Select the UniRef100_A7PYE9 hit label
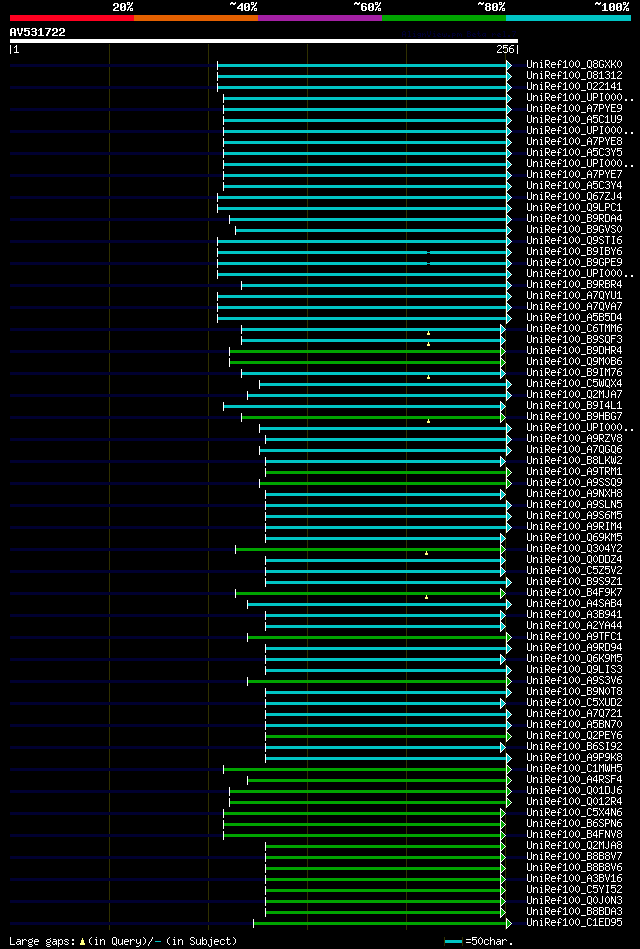The image size is (640, 949). [x=574, y=109]
